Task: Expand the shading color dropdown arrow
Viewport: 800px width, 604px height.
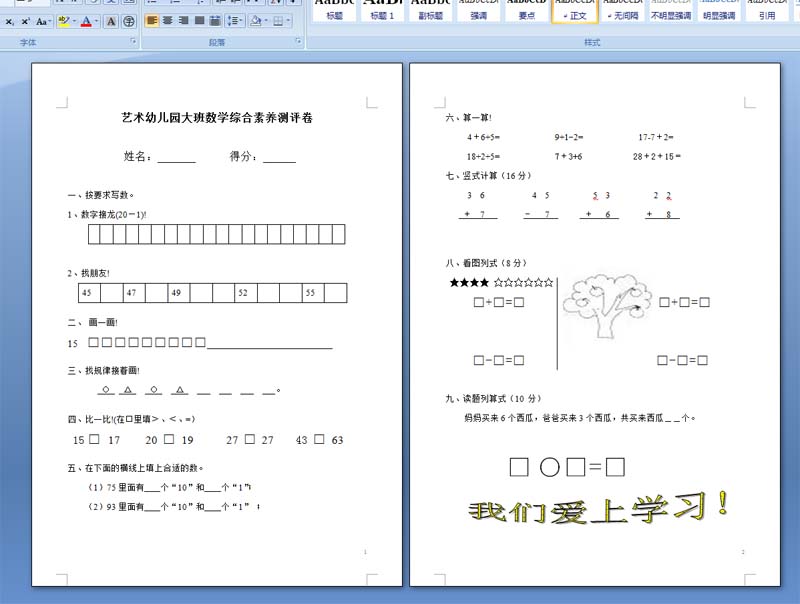Action: click(266, 21)
